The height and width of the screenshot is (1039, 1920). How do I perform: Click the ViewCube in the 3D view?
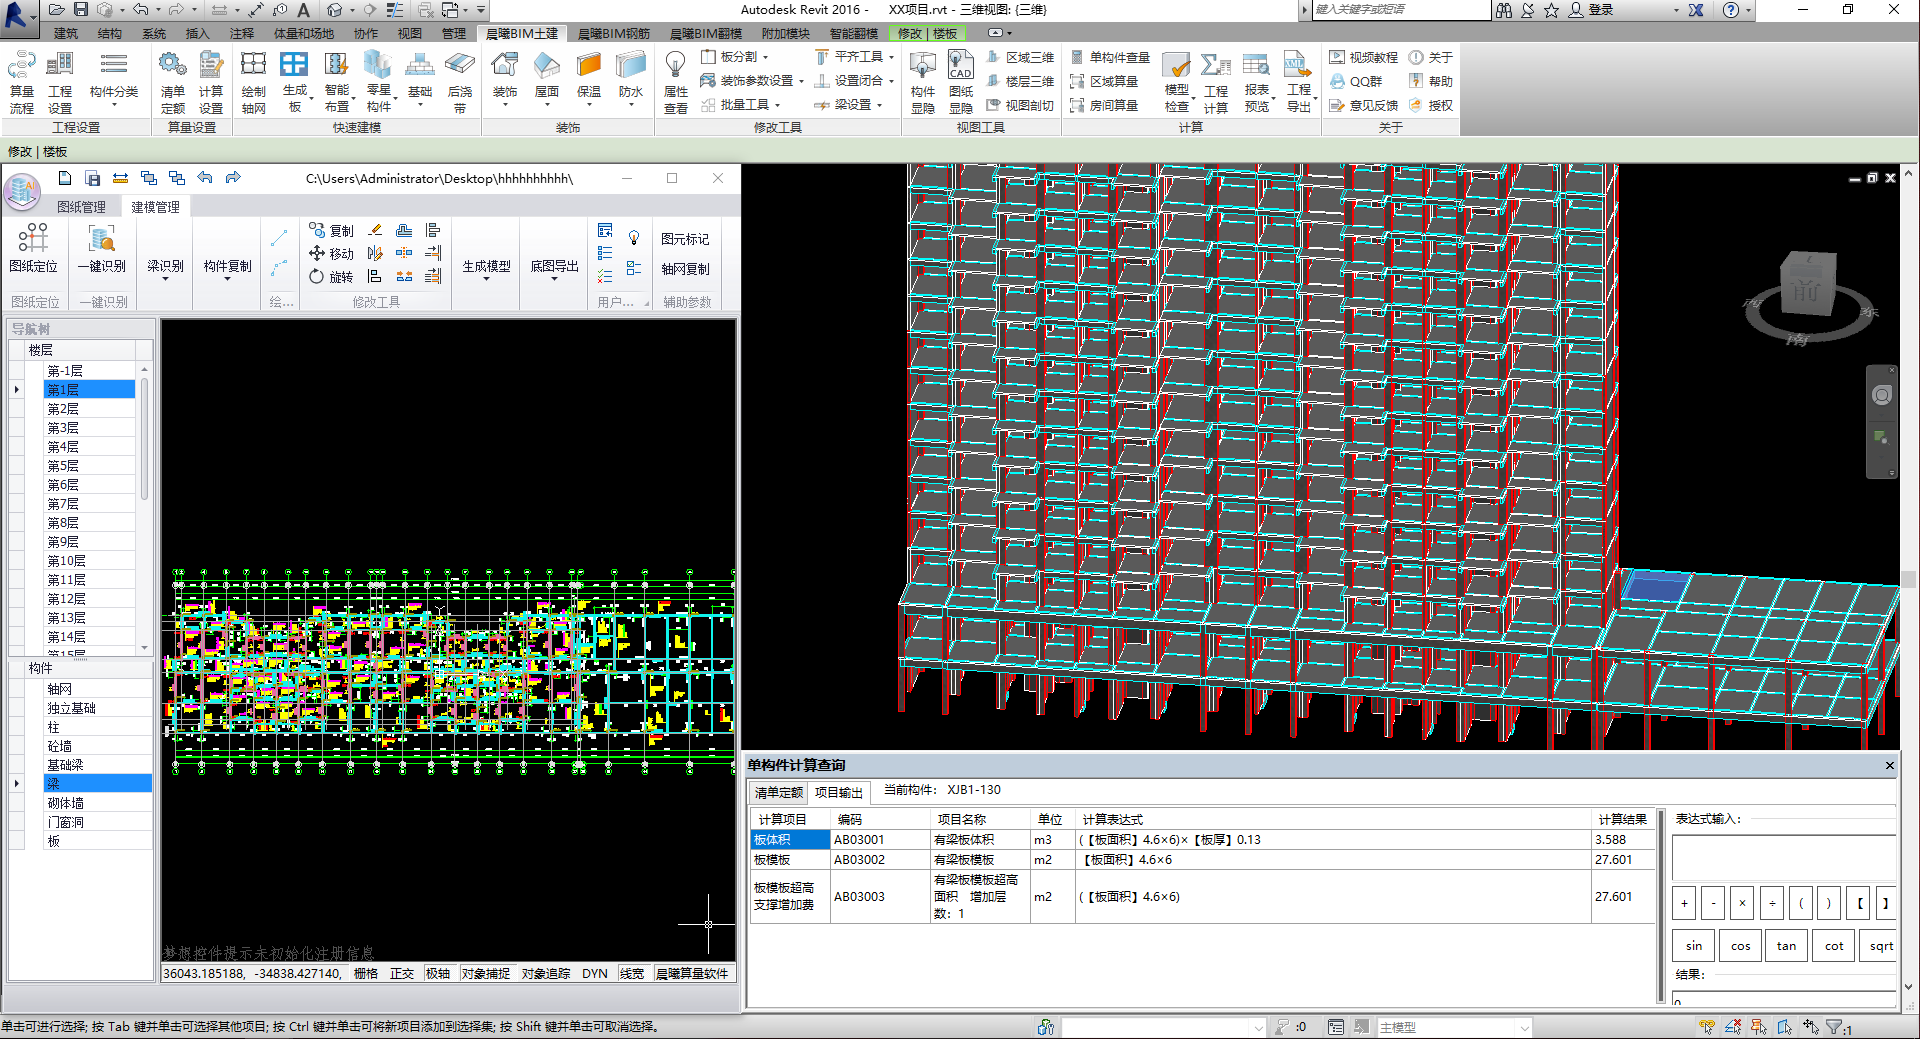tap(1807, 286)
